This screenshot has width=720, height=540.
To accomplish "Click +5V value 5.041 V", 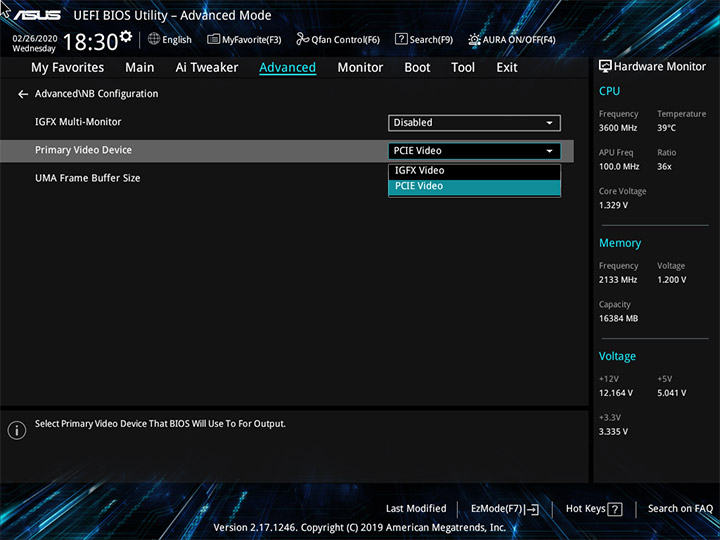I will 671,393.
